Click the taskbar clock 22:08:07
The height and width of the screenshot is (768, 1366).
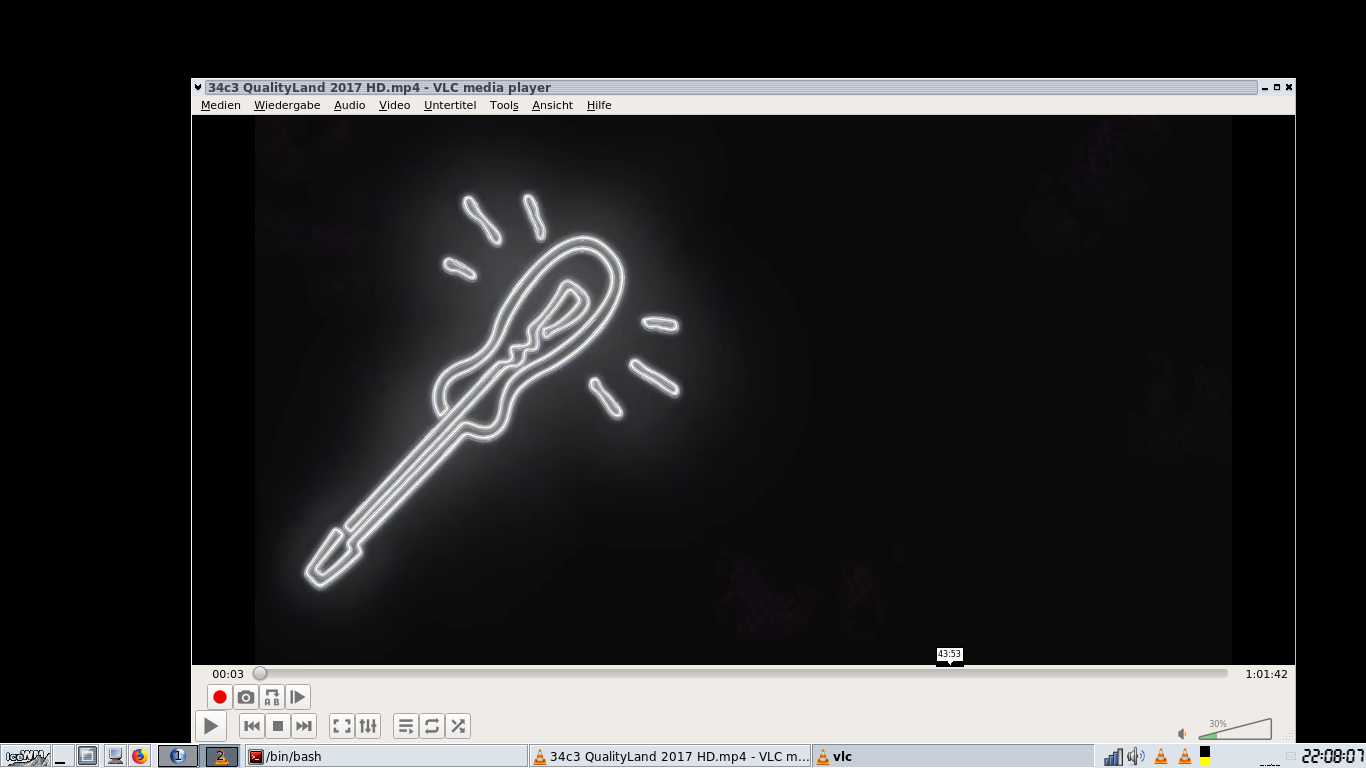1333,756
